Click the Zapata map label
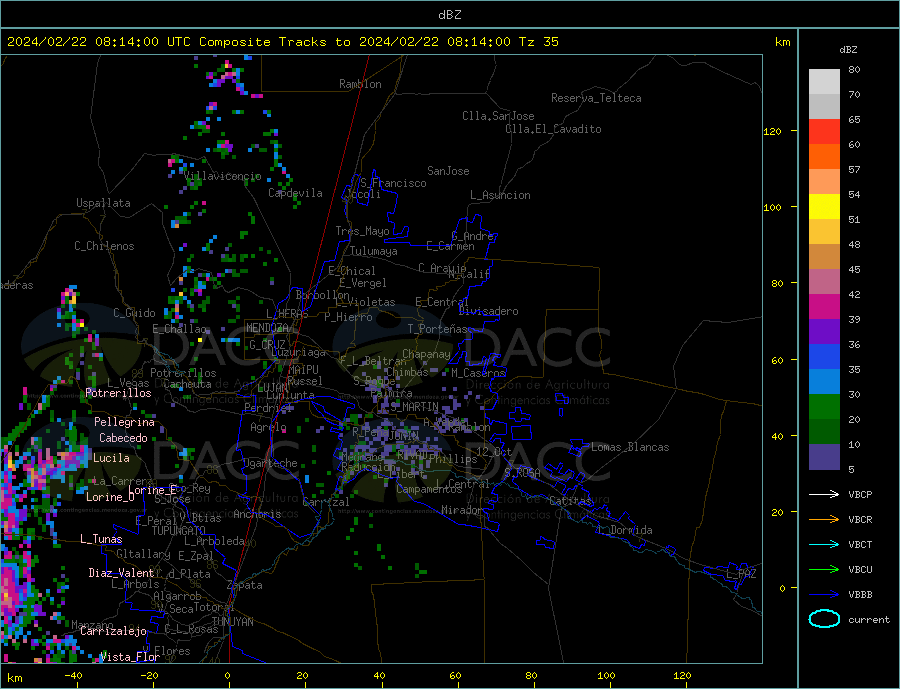The image size is (900, 689). click(245, 585)
